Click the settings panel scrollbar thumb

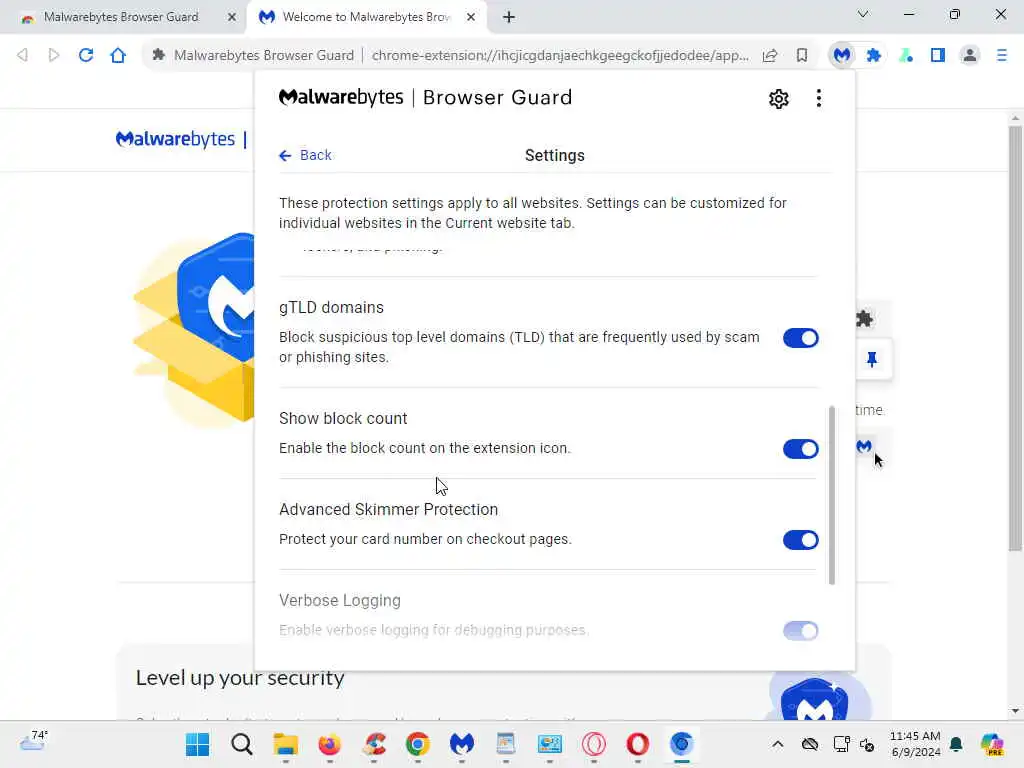pyautogui.click(x=831, y=495)
